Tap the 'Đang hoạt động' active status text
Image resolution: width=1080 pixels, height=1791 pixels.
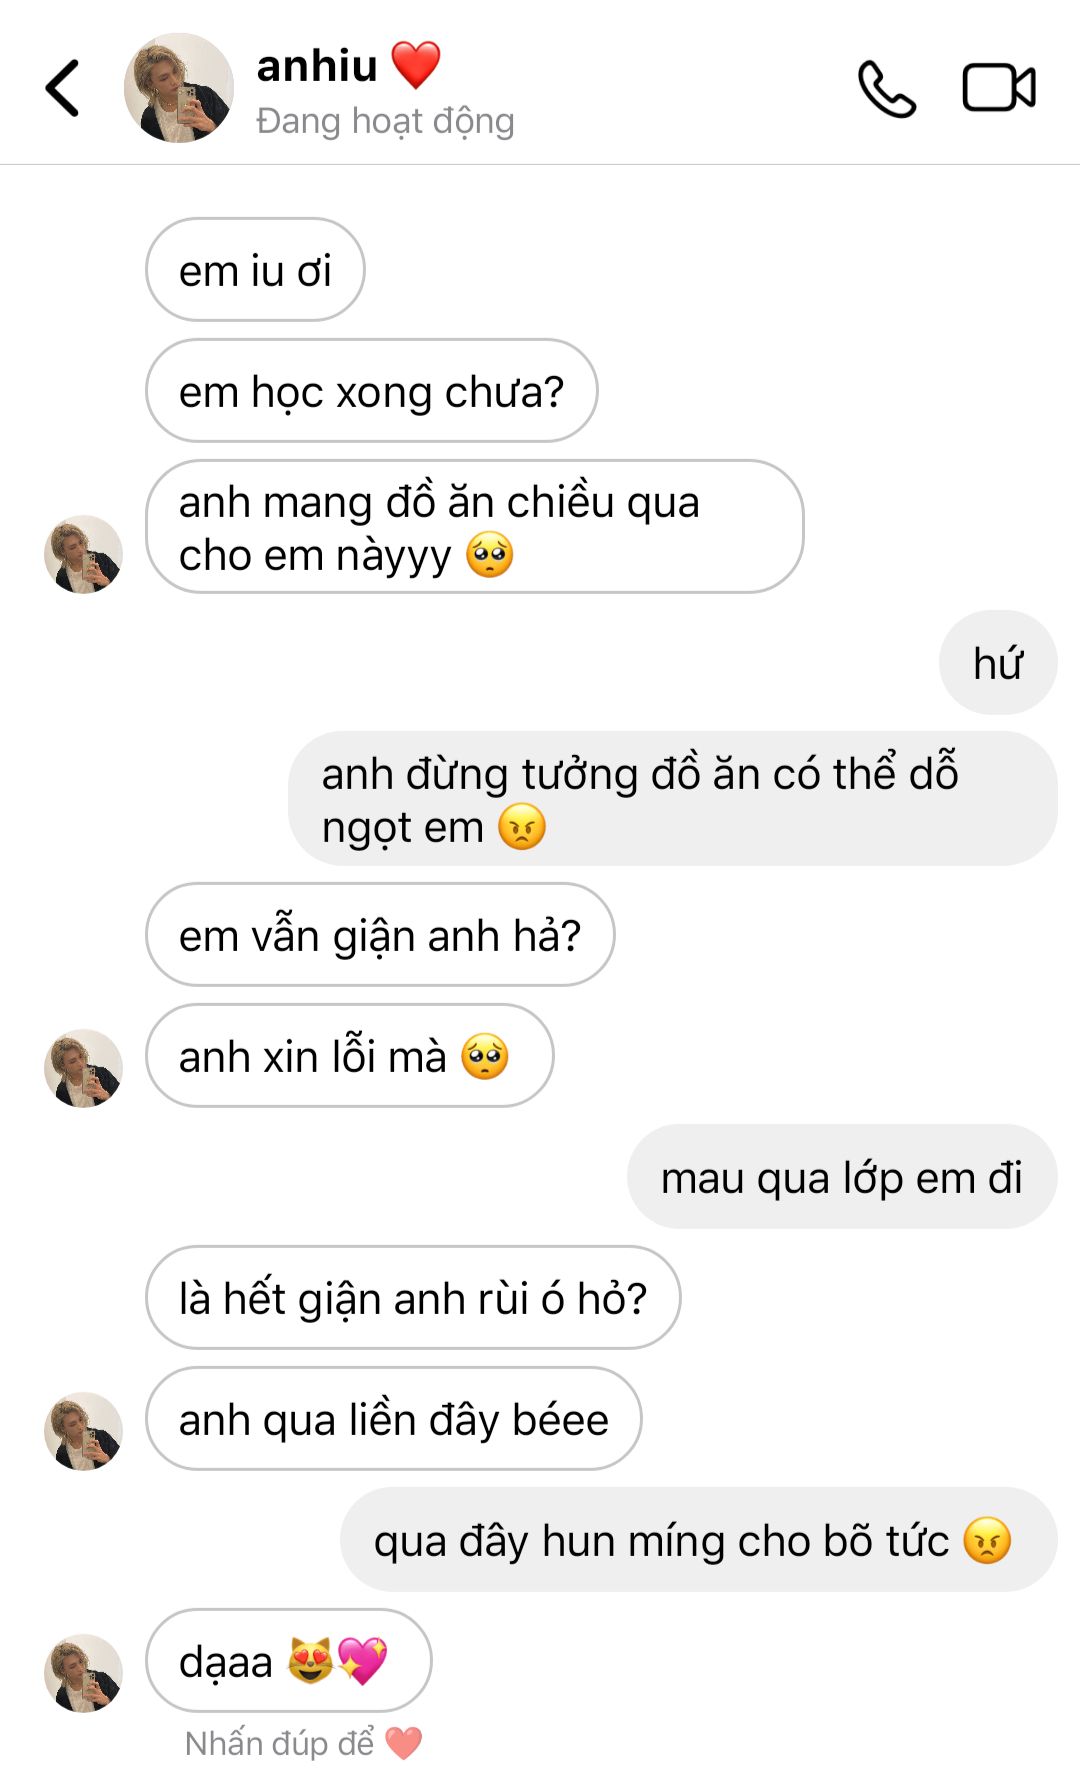[385, 121]
